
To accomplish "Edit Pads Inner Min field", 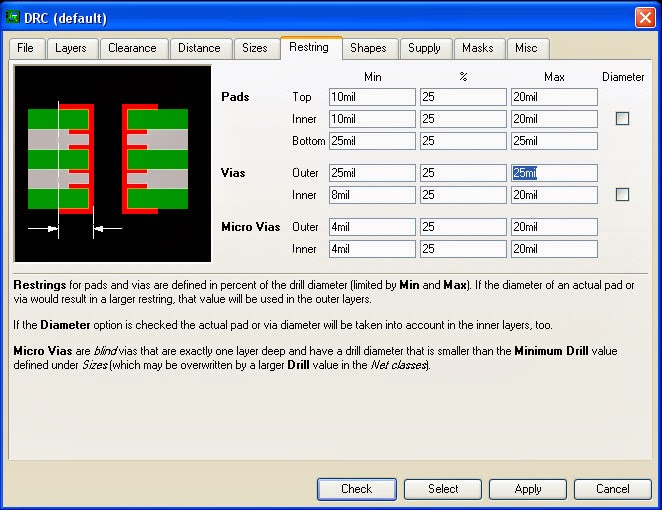I will pyautogui.click(x=372, y=119).
